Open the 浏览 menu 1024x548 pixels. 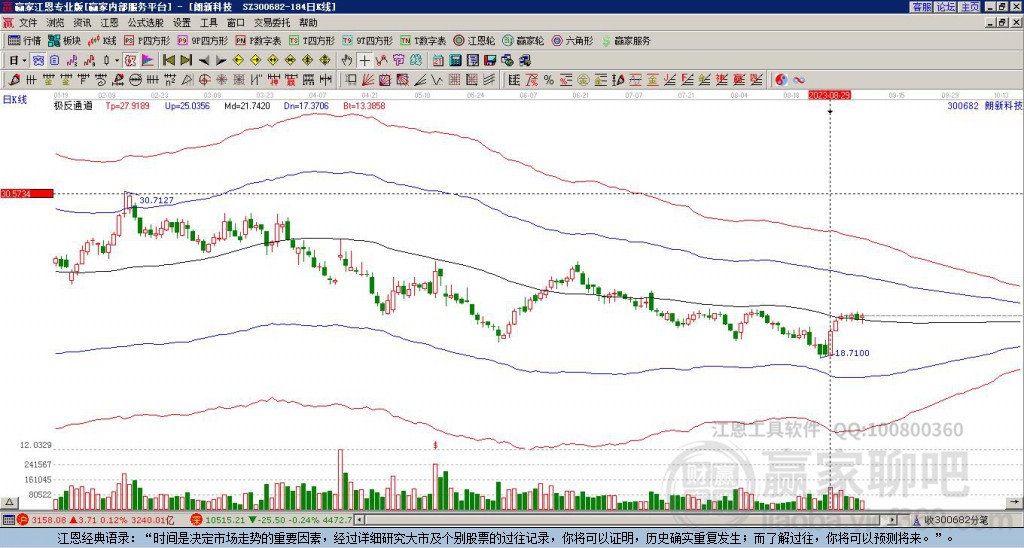click(56, 23)
